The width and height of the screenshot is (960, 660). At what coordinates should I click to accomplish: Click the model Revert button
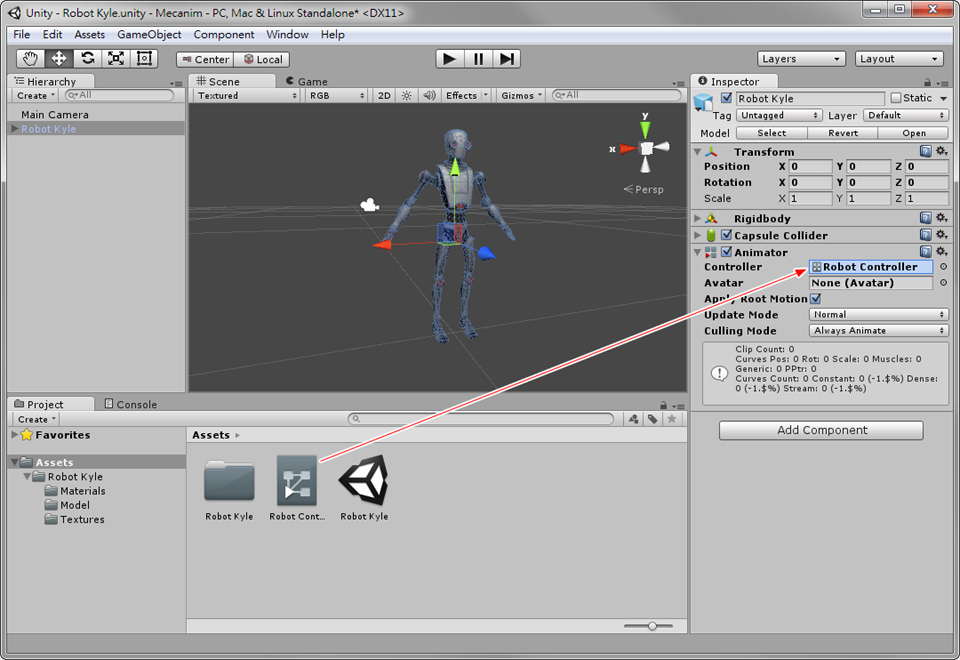842,133
